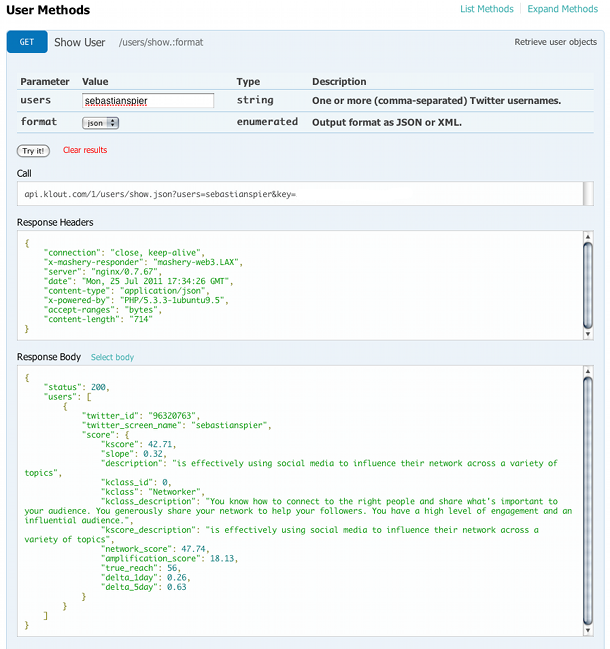The width and height of the screenshot is (610, 649).
Task: Click down arrow of Response Headers scrollbar
Action: tap(588, 334)
